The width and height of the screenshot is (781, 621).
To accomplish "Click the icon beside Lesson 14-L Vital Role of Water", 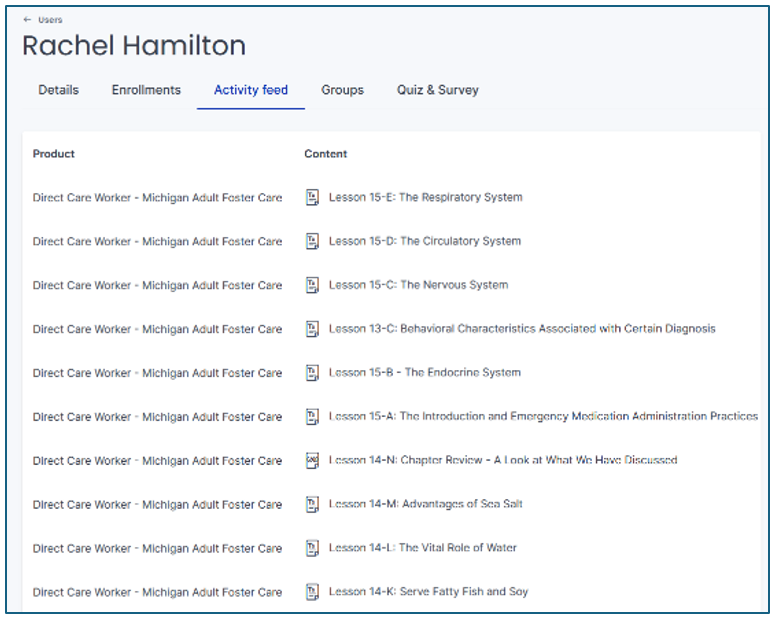I will [312, 548].
